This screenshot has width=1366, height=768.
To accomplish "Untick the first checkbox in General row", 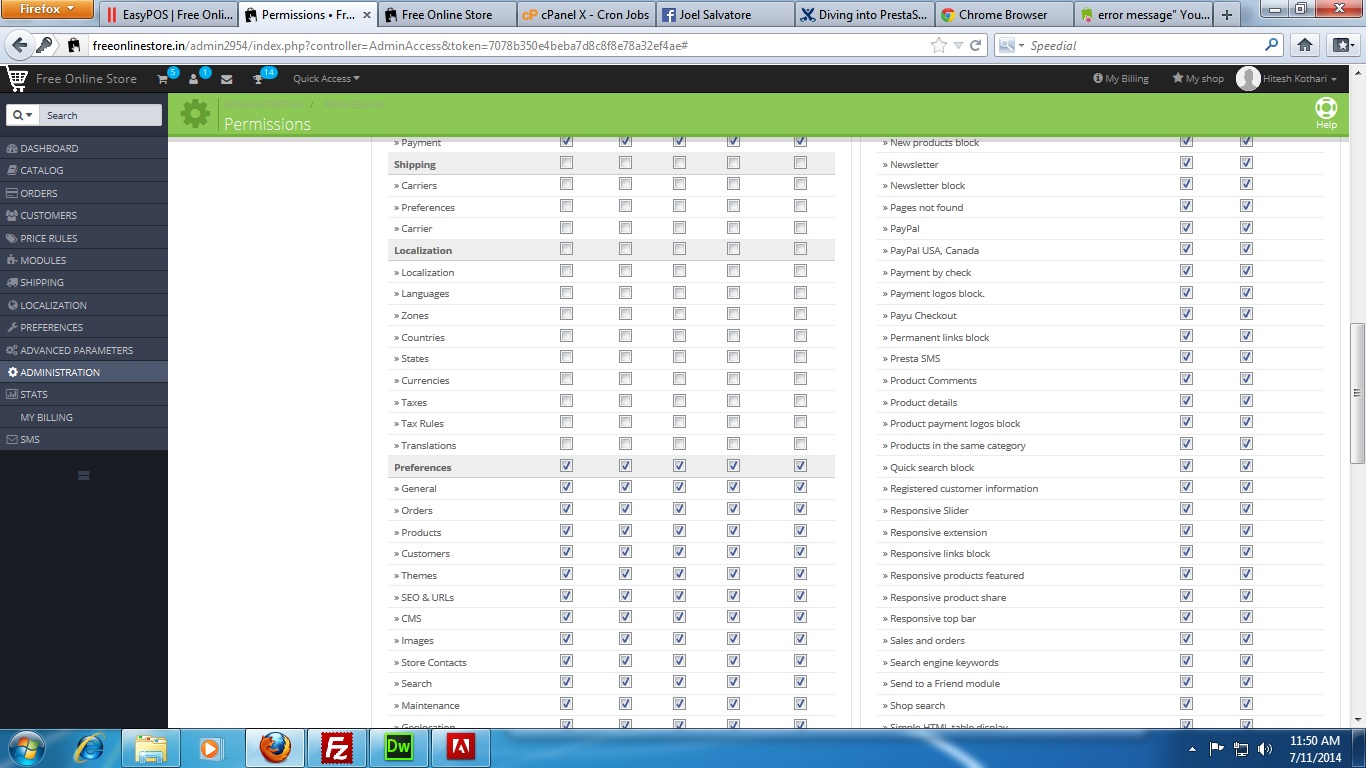I will coord(567,487).
